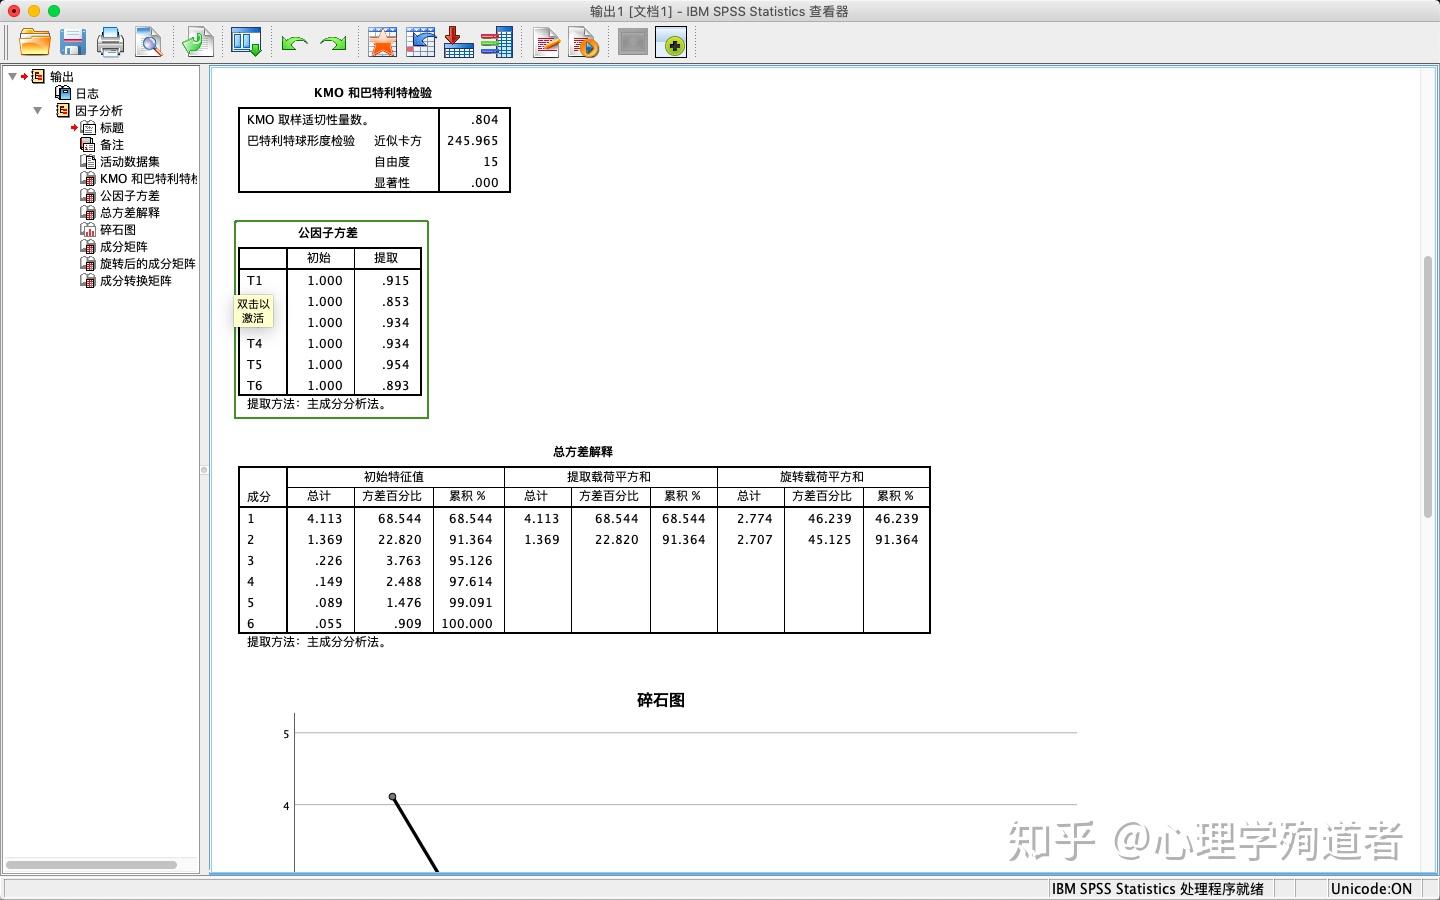Open print preview with the magnifier page icon
The height and width of the screenshot is (900, 1440).
(x=149, y=42)
